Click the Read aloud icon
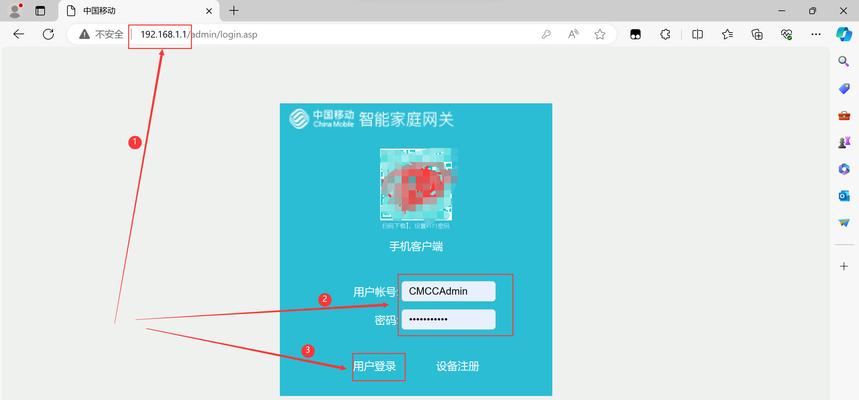This screenshot has width=859, height=400. tap(573, 35)
